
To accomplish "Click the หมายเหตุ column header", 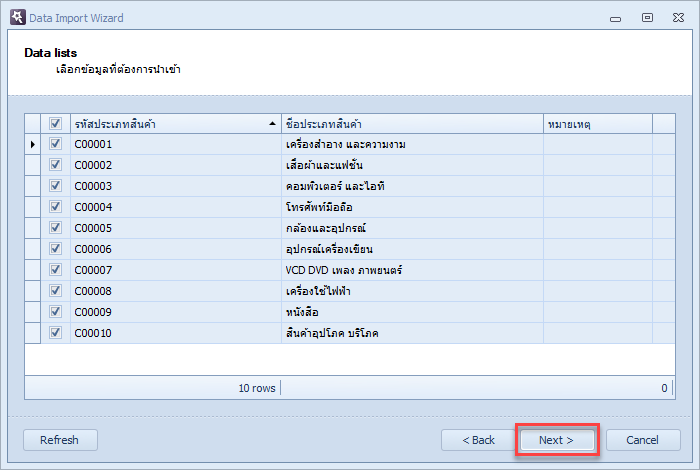I will [598, 124].
